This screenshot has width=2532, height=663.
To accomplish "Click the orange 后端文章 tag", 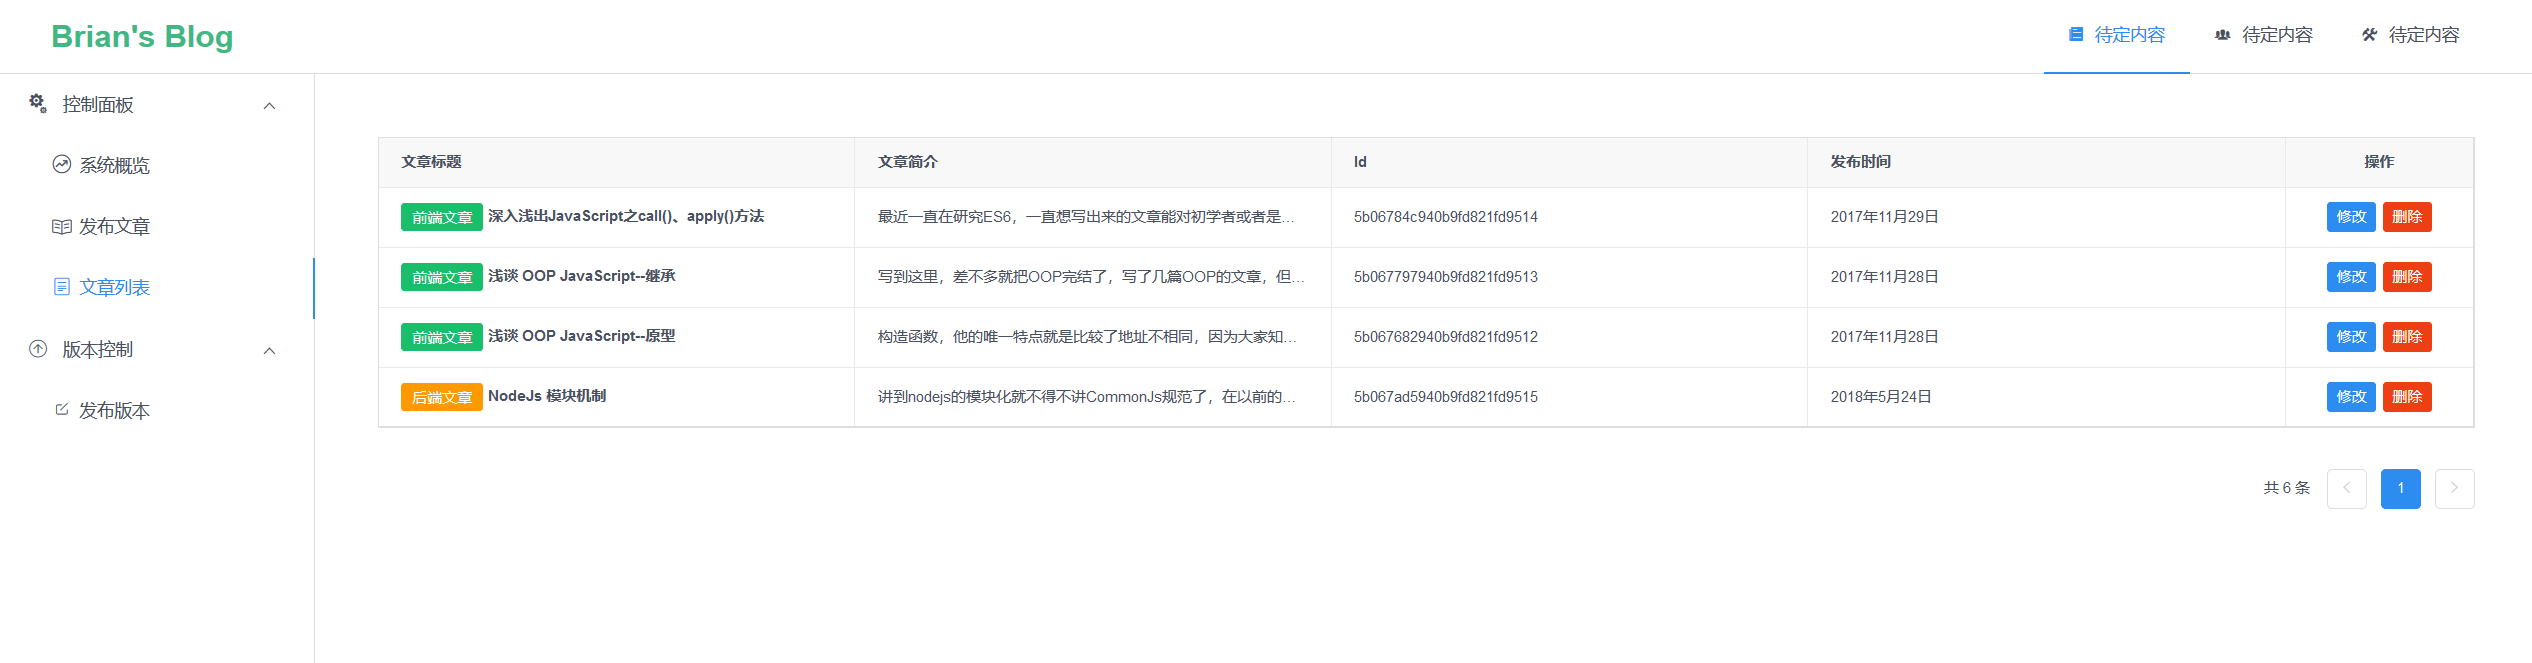I will pos(442,397).
